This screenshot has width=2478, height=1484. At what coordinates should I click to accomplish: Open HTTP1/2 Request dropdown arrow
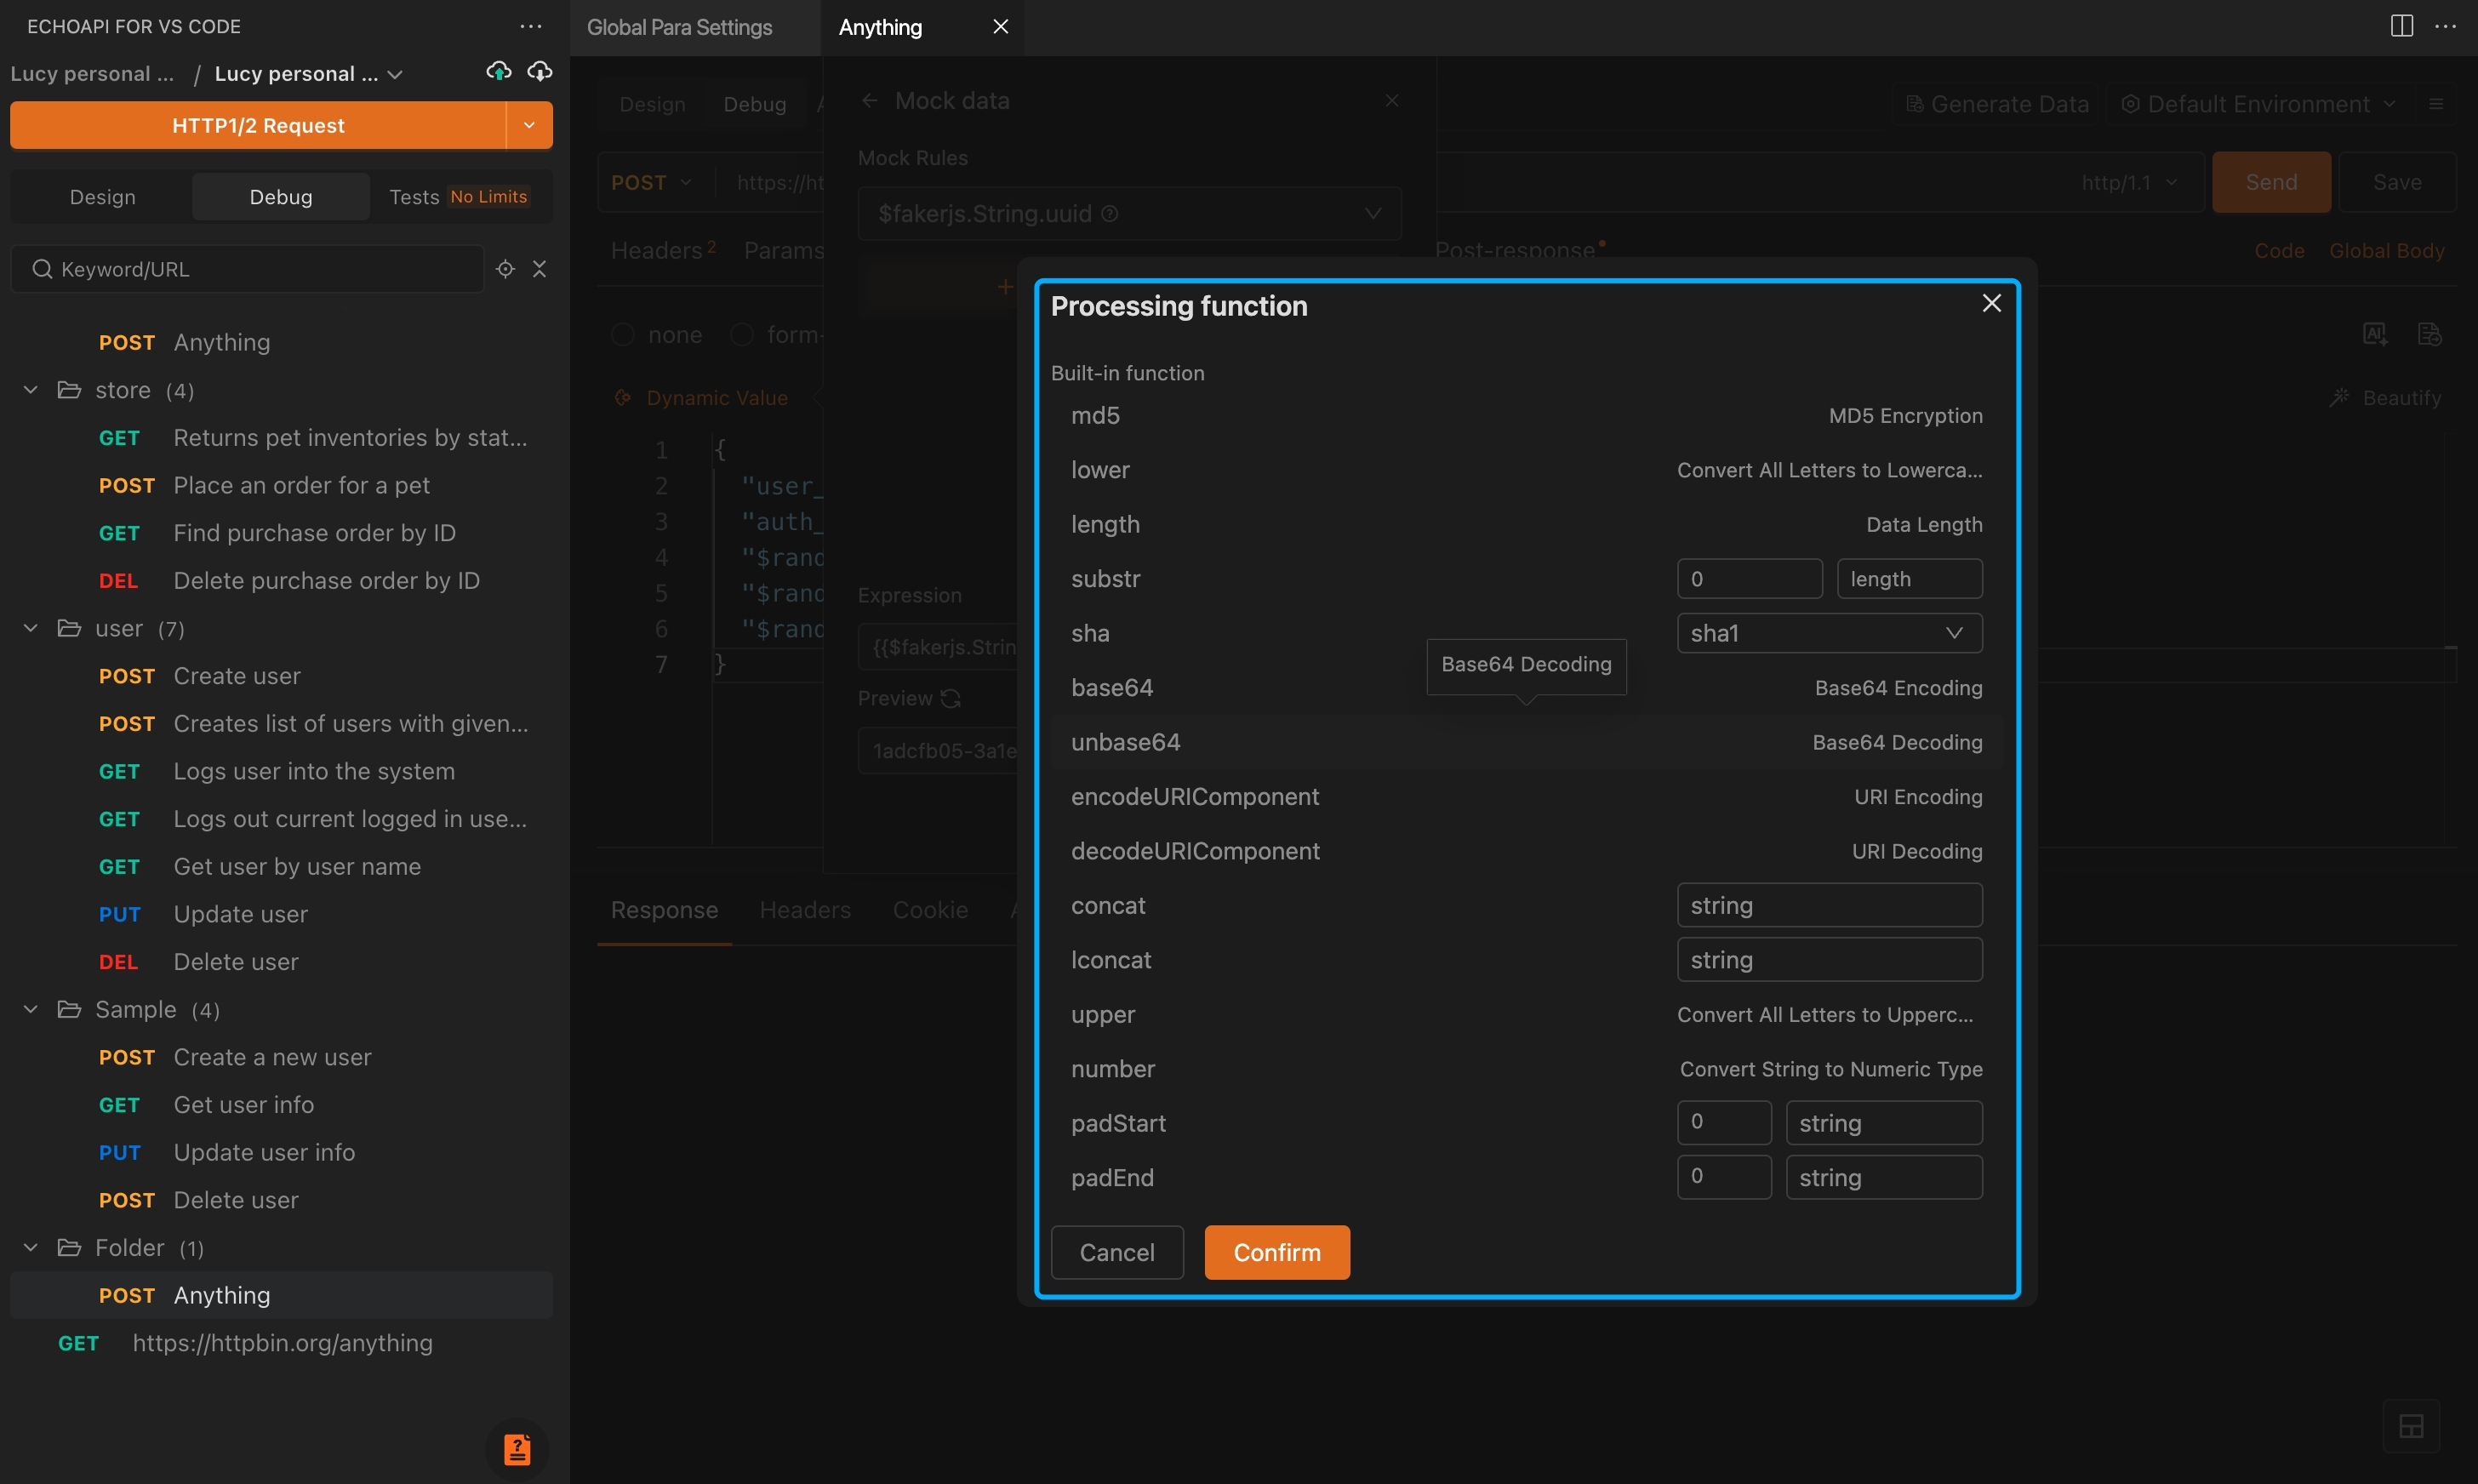point(529,126)
